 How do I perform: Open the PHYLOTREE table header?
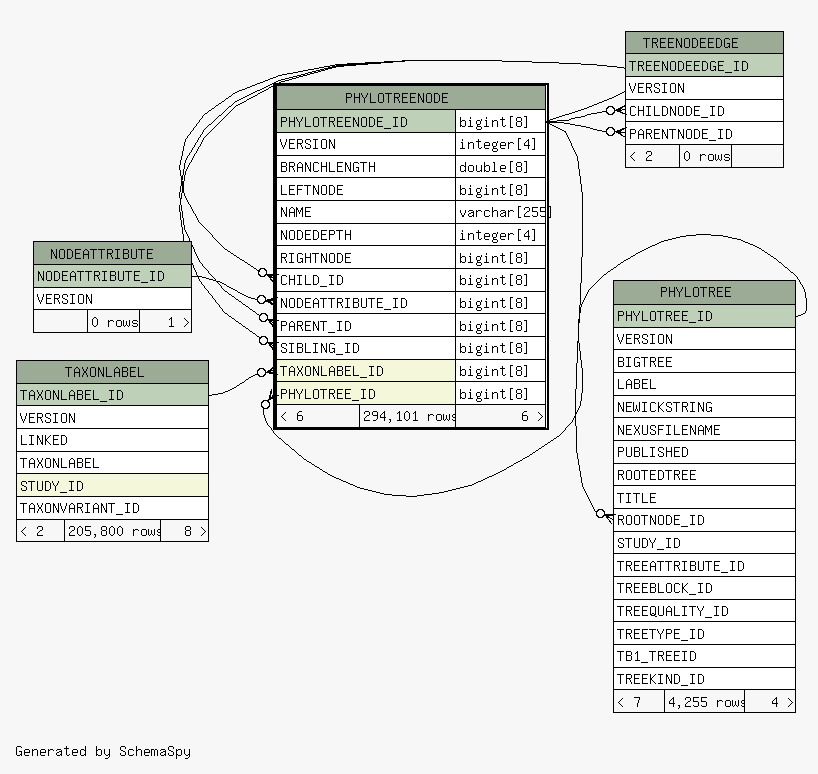(x=704, y=292)
